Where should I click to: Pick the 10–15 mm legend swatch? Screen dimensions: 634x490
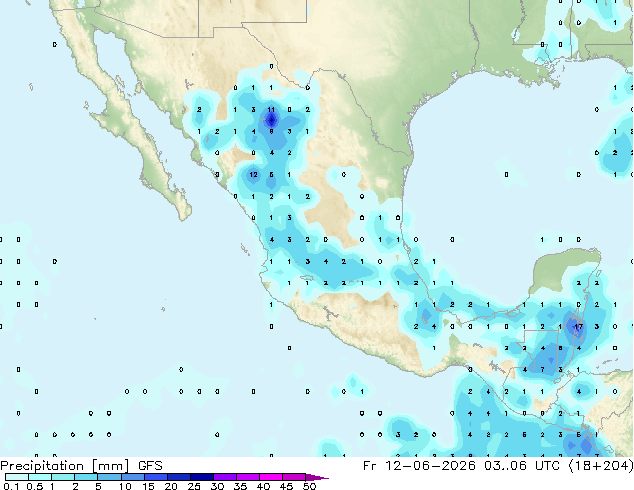click(132, 477)
